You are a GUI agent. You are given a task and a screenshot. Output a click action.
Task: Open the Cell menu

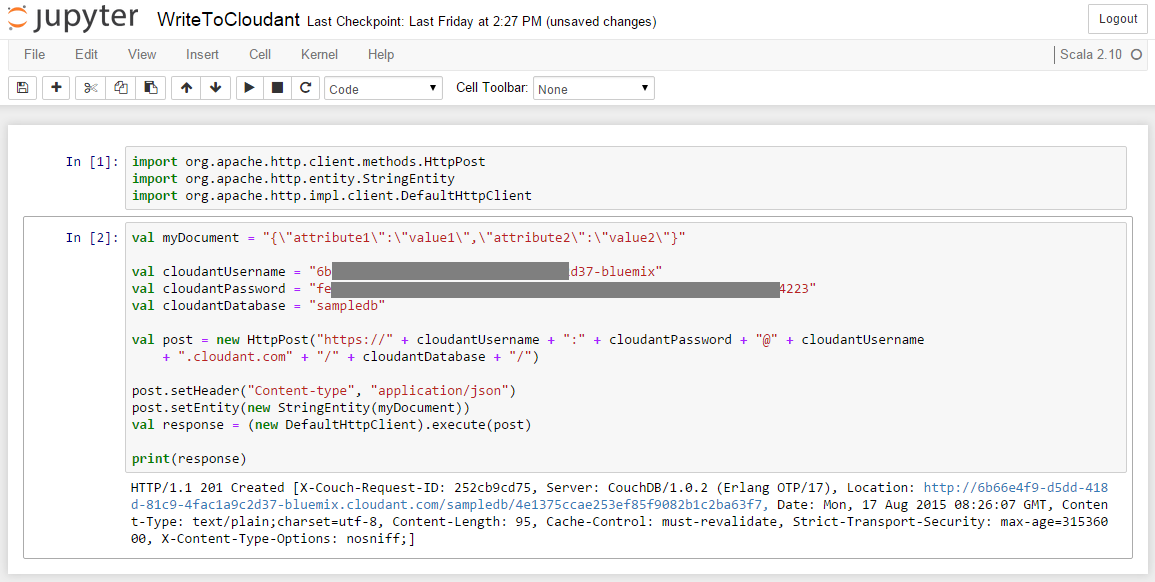(x=260, y=55)
